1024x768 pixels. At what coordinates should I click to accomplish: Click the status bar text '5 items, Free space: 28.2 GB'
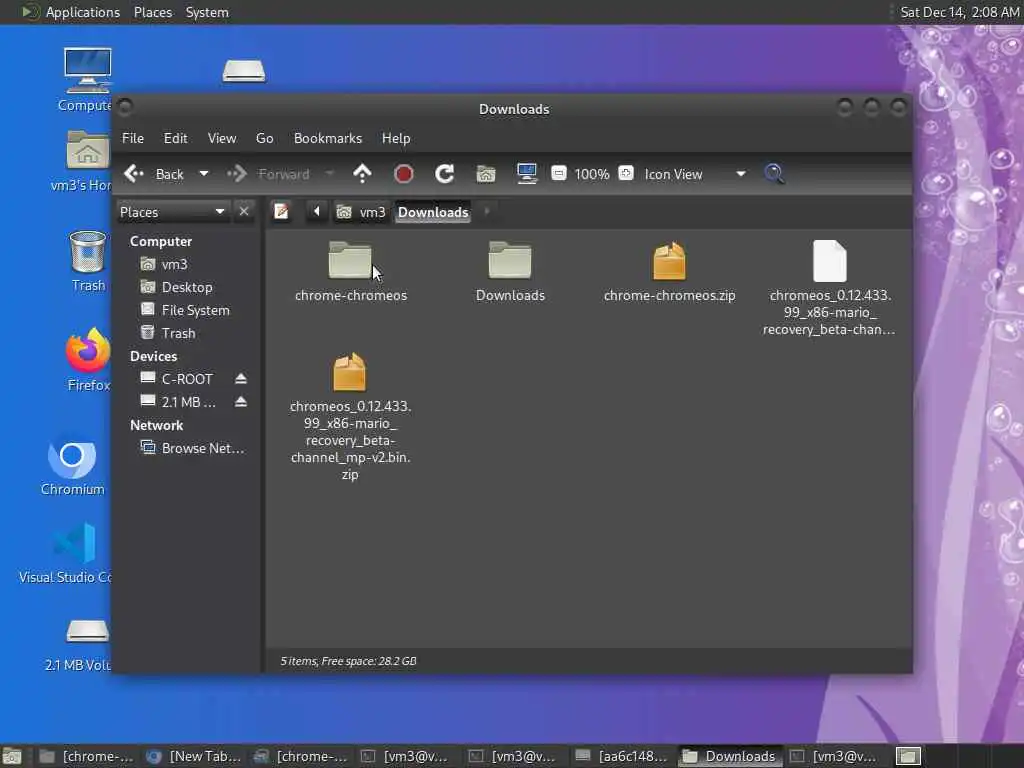348,661
